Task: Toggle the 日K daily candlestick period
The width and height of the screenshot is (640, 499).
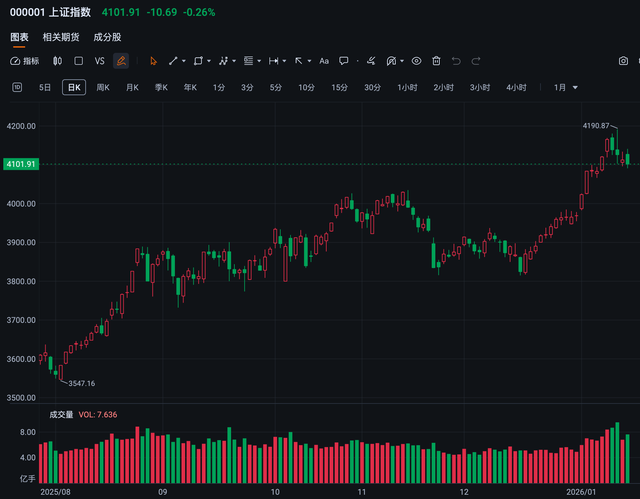Action: 74,87
